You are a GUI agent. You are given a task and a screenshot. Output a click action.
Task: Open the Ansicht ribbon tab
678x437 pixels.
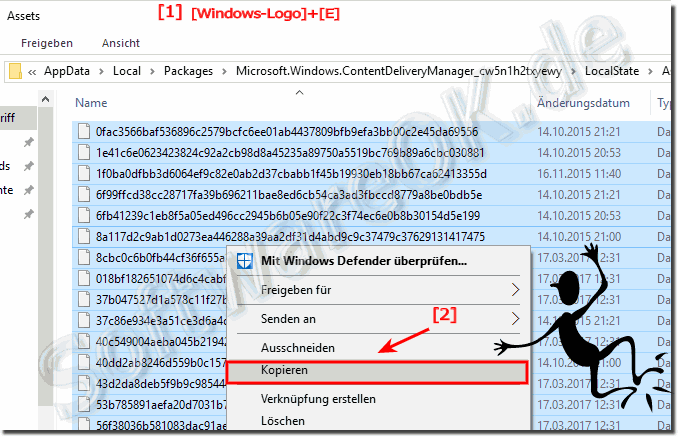121,43
